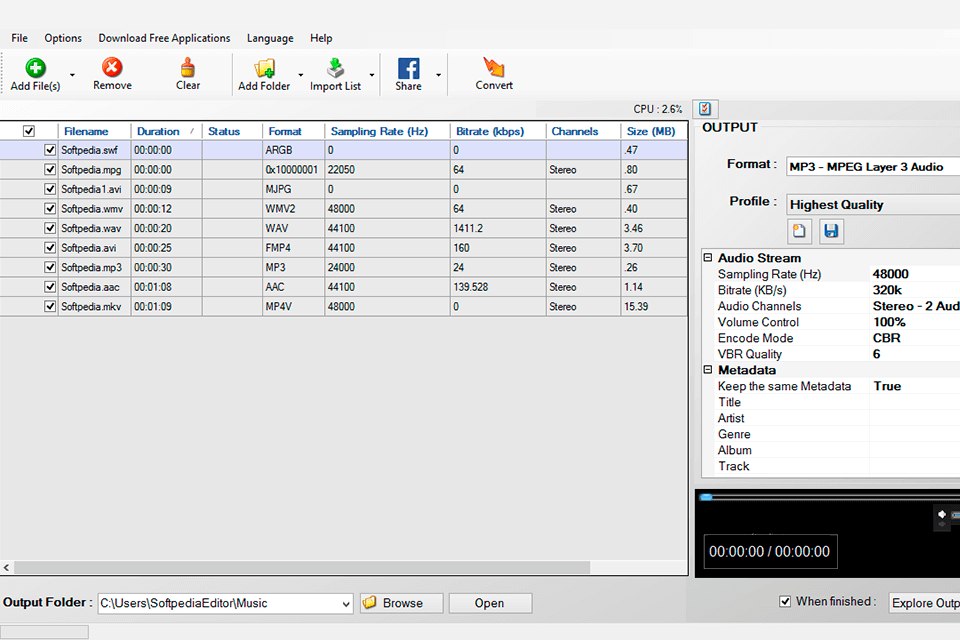Open the output folder with the Open button
Screen dimensions: 960x640
pyautogui.click(x=489, y=603)
